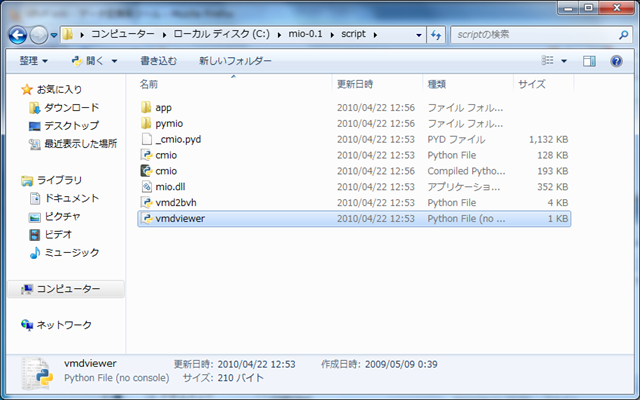Select コンピューター in the address breadcrumb
This screenshot has height=400, width=640.
123,34
